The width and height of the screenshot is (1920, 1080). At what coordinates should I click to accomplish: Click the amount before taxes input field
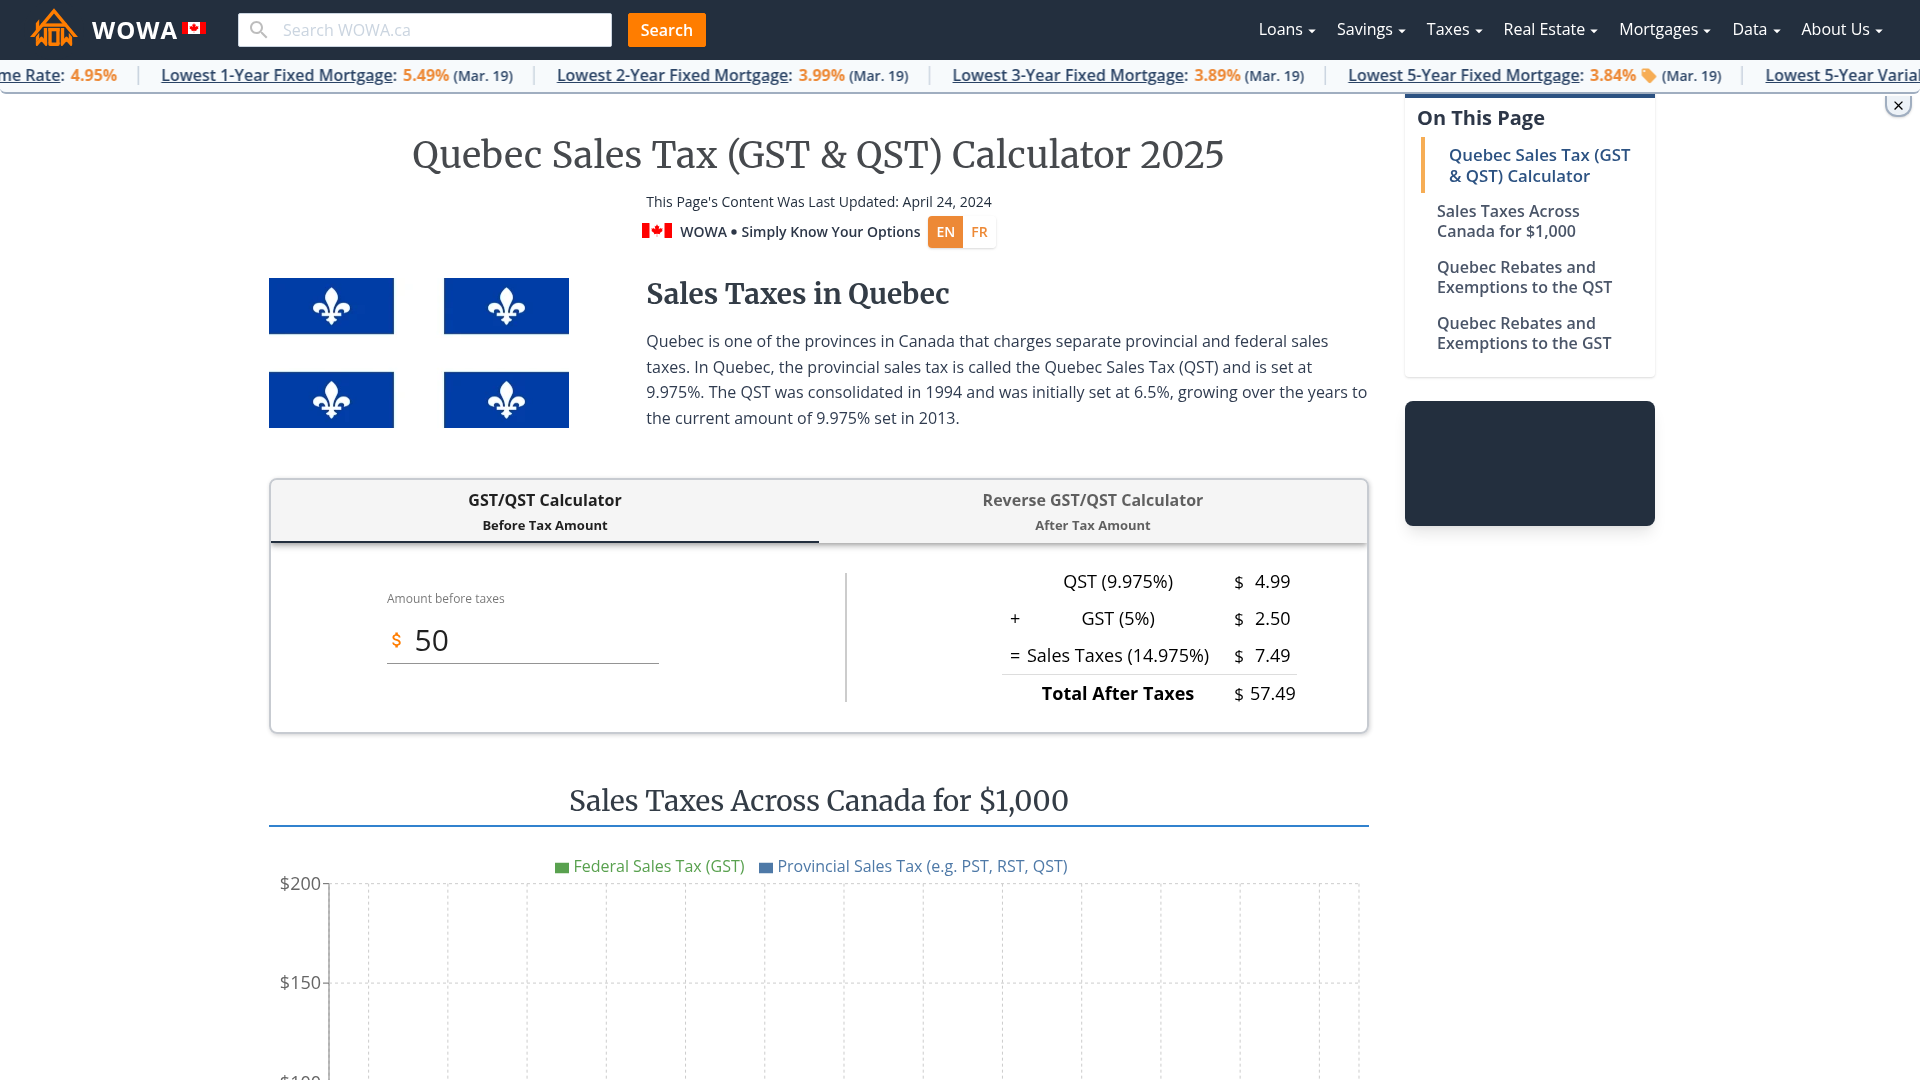527,640
